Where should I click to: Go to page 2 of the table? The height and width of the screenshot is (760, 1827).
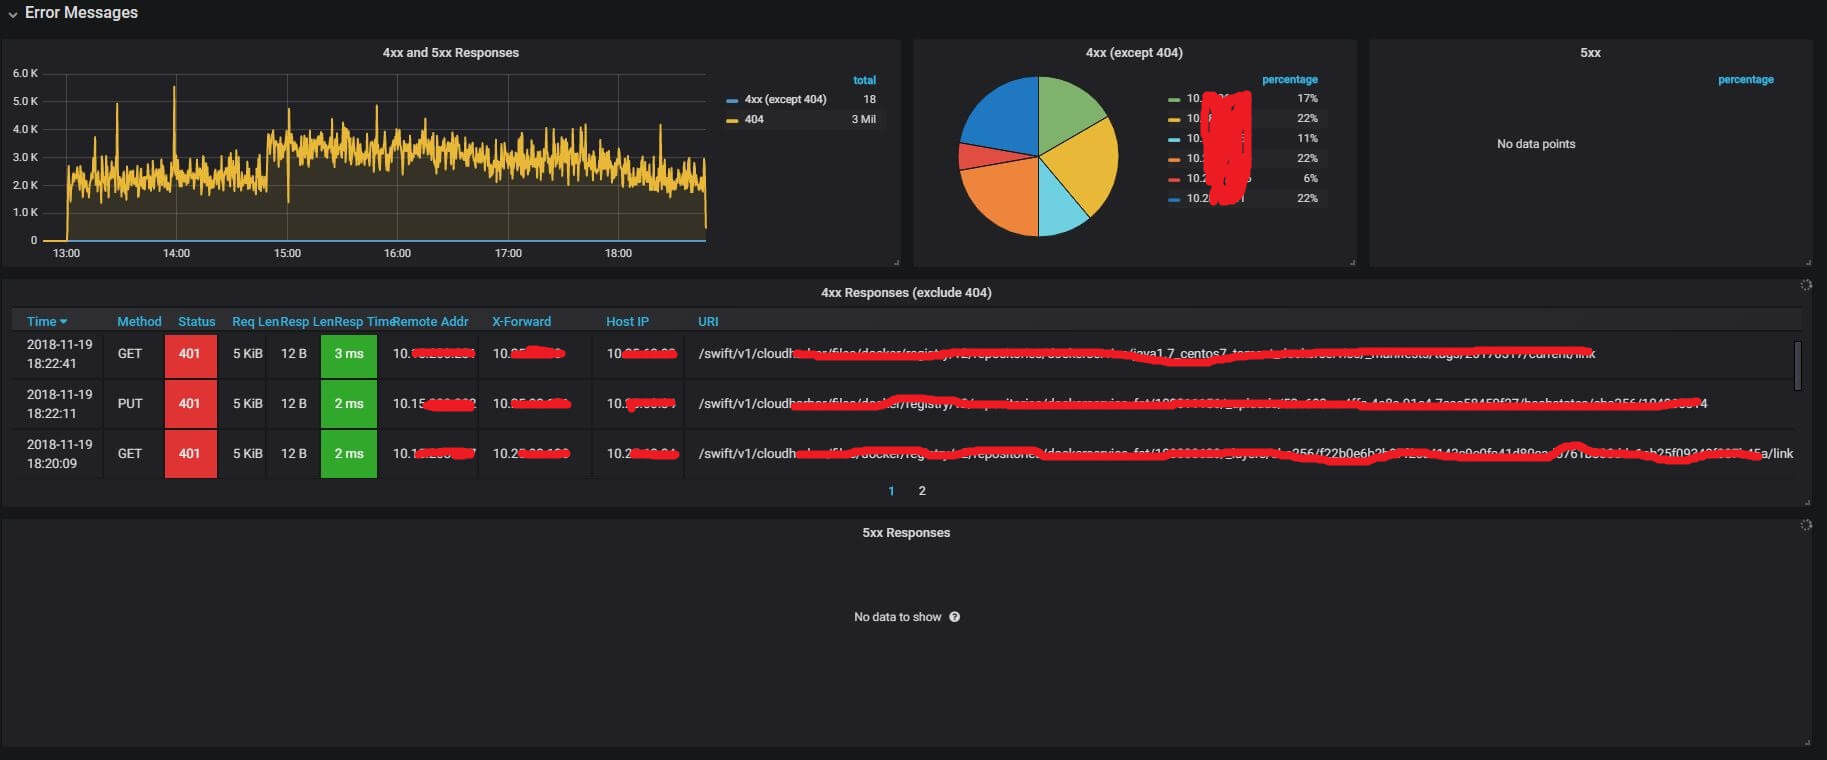coord(922,491)
